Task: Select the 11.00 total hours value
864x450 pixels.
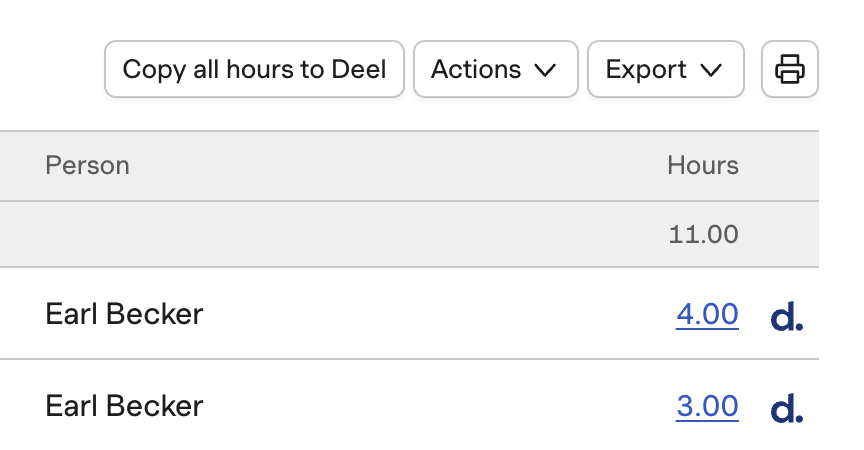Action: coord(703,235)
